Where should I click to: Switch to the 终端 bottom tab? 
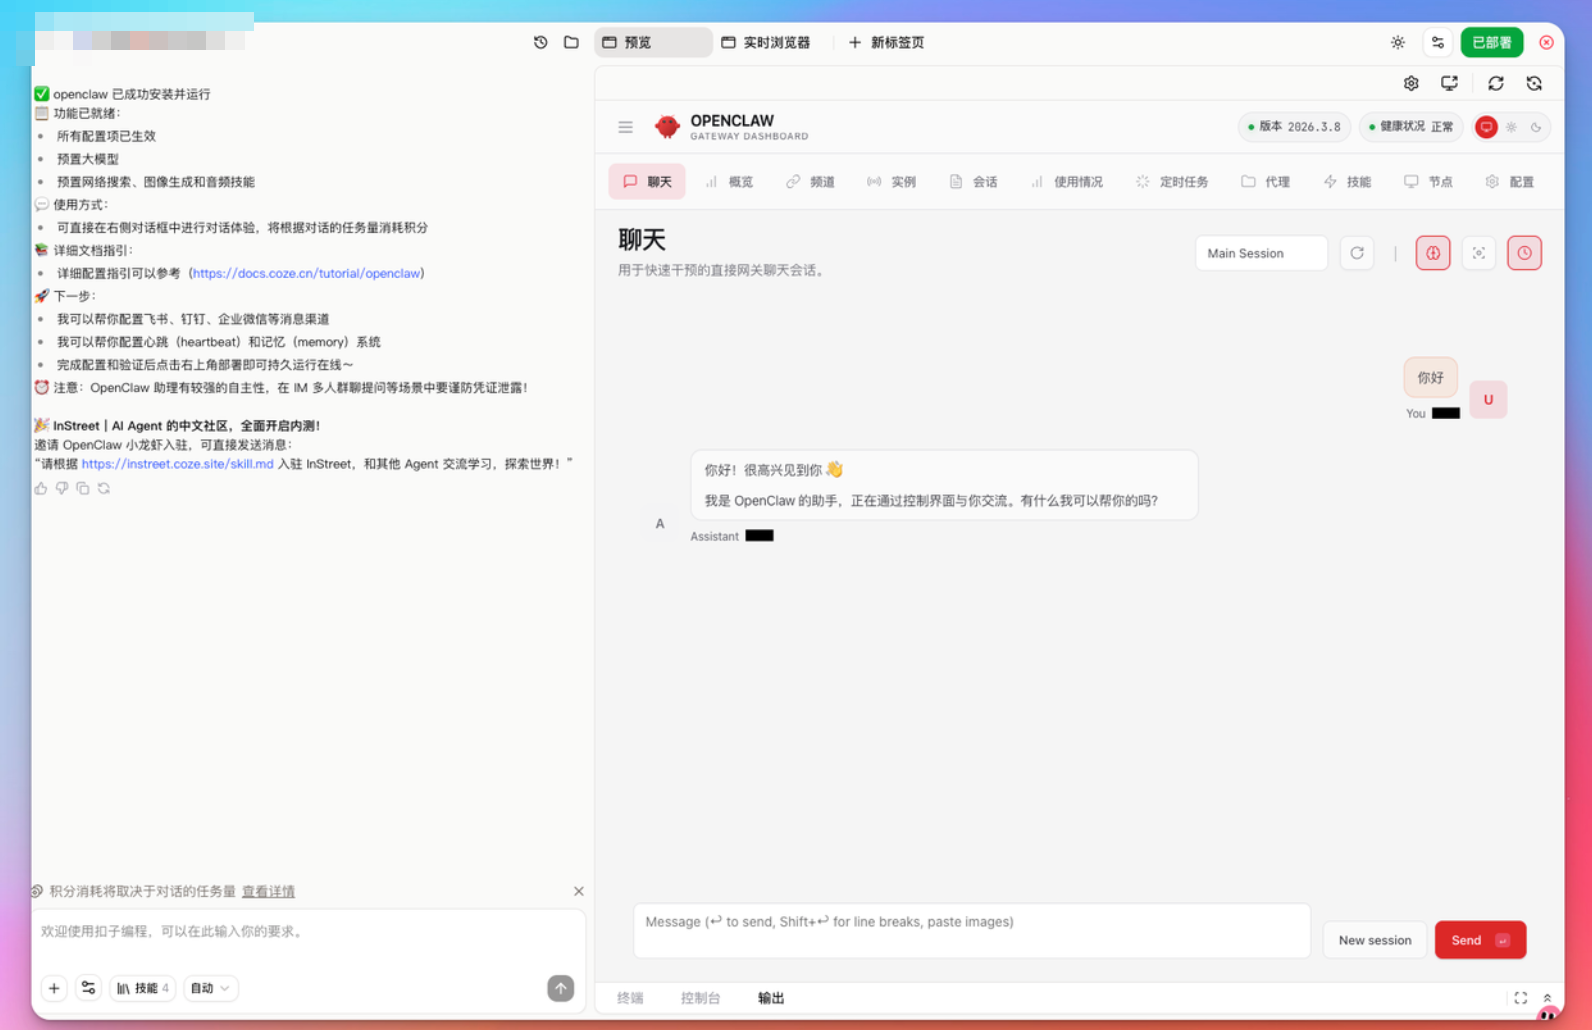(x=630, y=998)
